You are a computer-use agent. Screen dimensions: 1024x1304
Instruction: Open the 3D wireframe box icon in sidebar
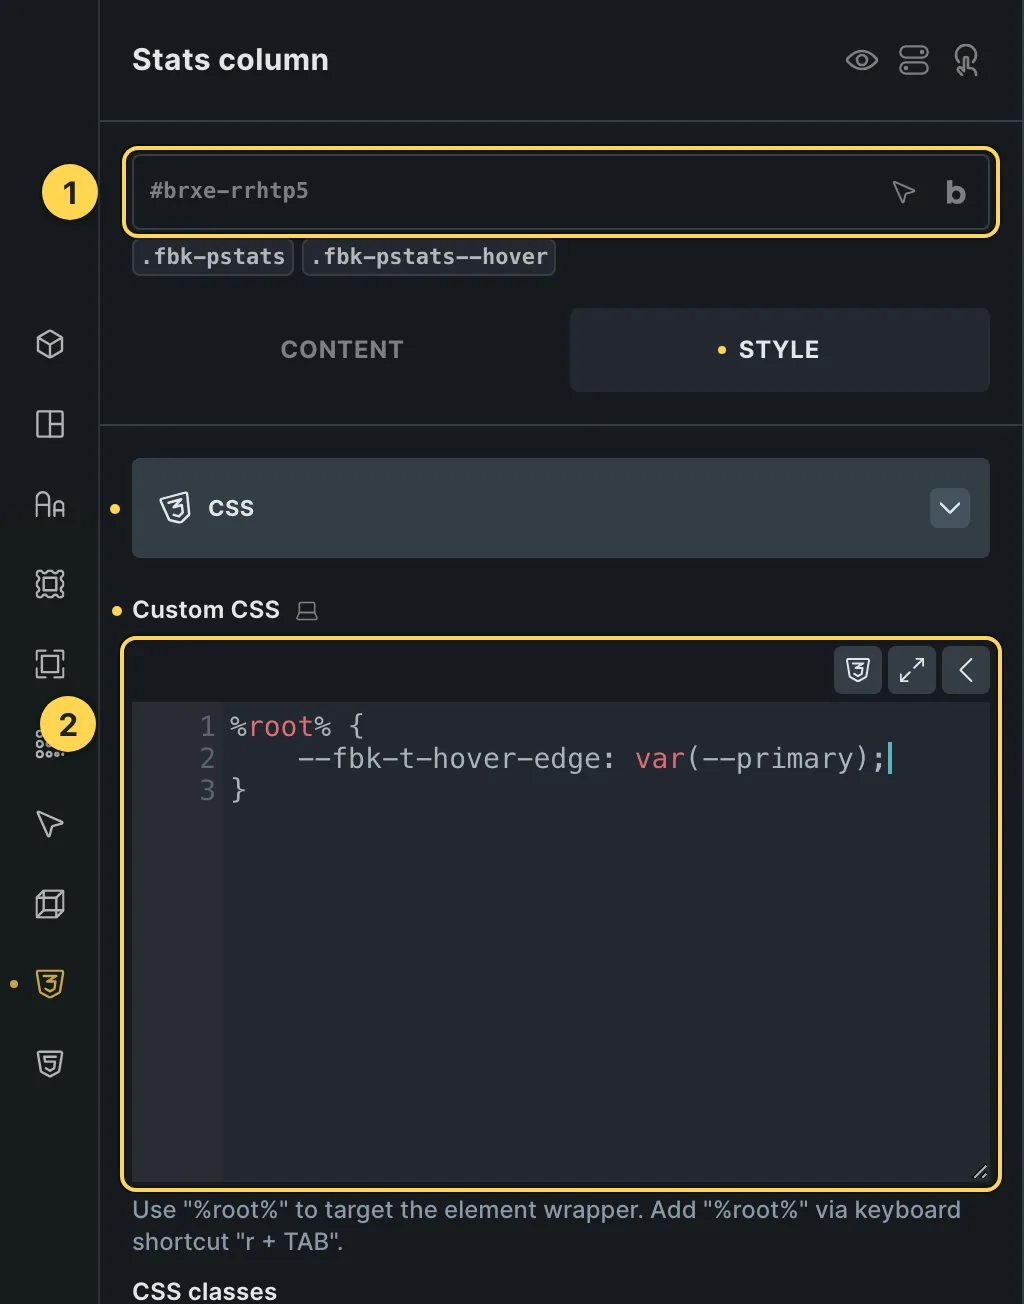point(50,904)
